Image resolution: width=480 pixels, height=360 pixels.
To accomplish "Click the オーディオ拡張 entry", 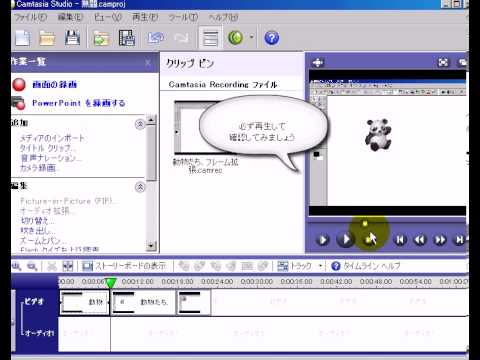I will click(48, 211).
